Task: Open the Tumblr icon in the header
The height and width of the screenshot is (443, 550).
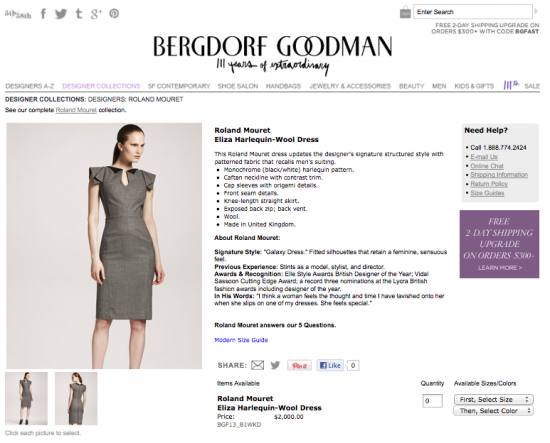Action: coord(79,14)
